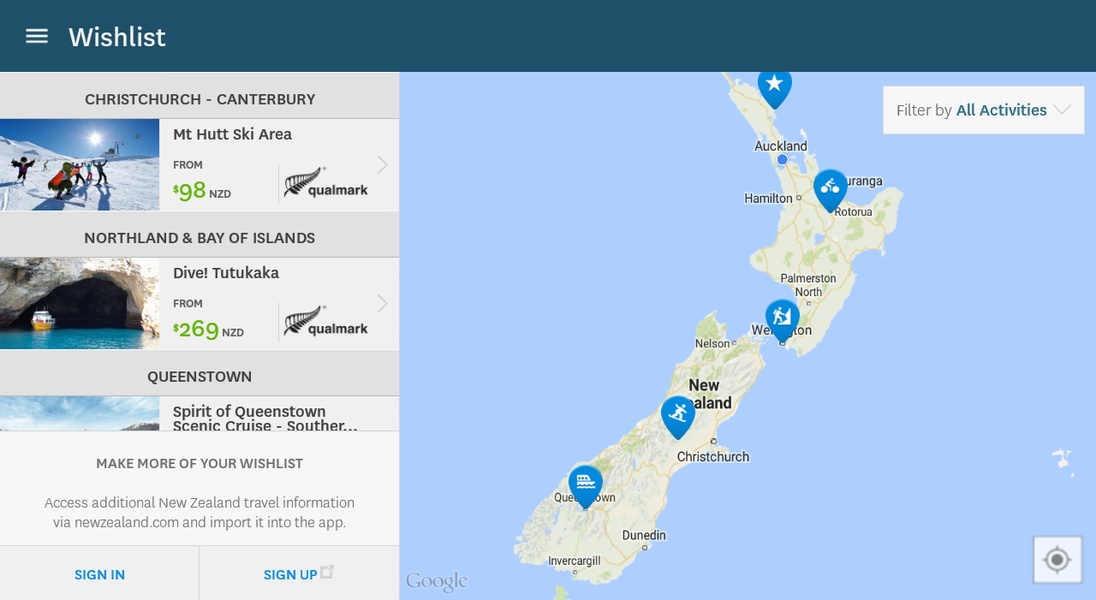The width and height of the screenshot is (1096, 600).
Task: Tap the hiking map pin at Wellington
Action: coord(782,321)
